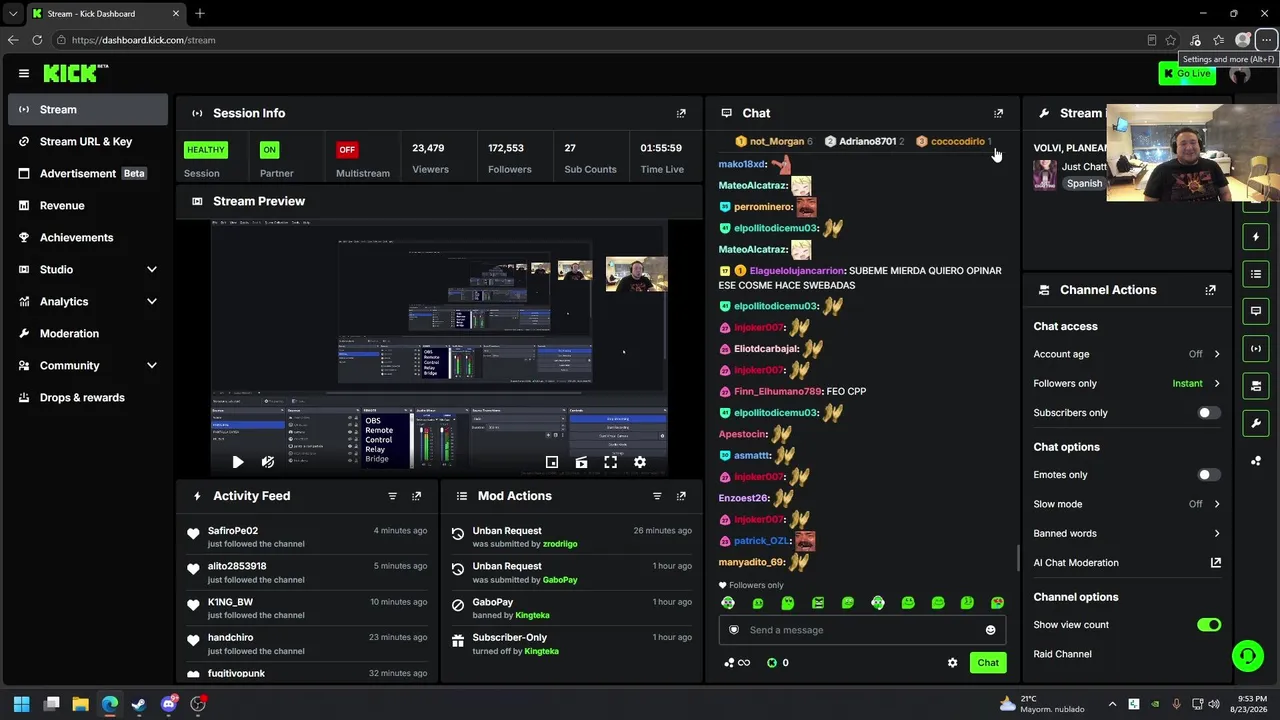Open the list Mod Actions widget icon
This screenshot has height=720, width=1280.
pyautogui.click(x=1256, y=274)
